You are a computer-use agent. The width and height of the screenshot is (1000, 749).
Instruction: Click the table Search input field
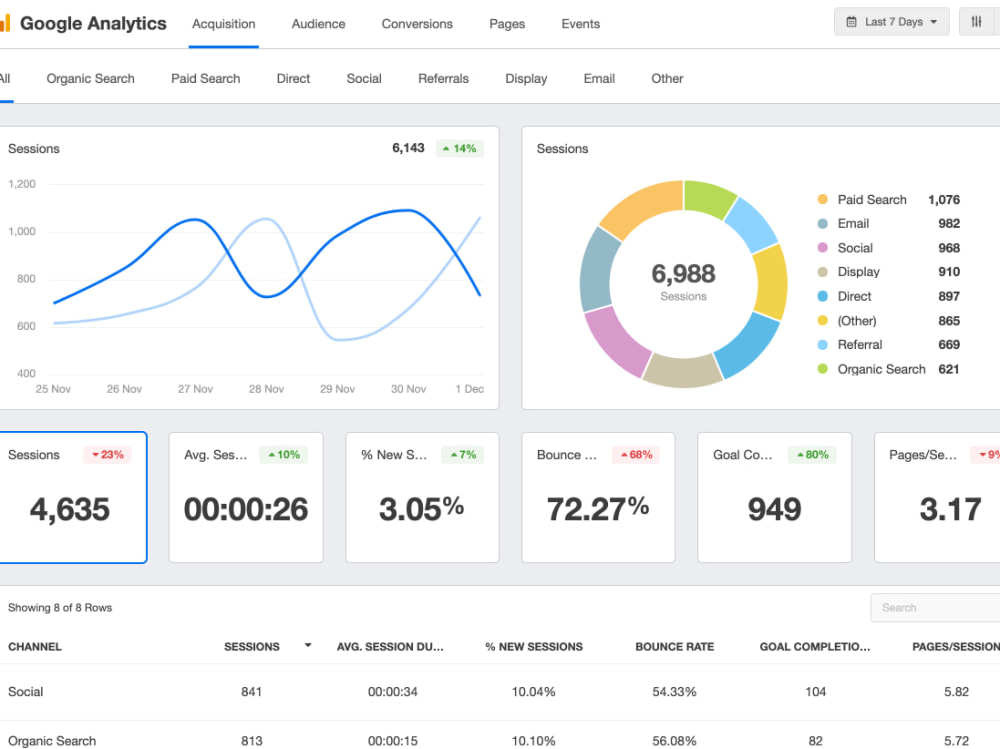click(x=935, y=608)
